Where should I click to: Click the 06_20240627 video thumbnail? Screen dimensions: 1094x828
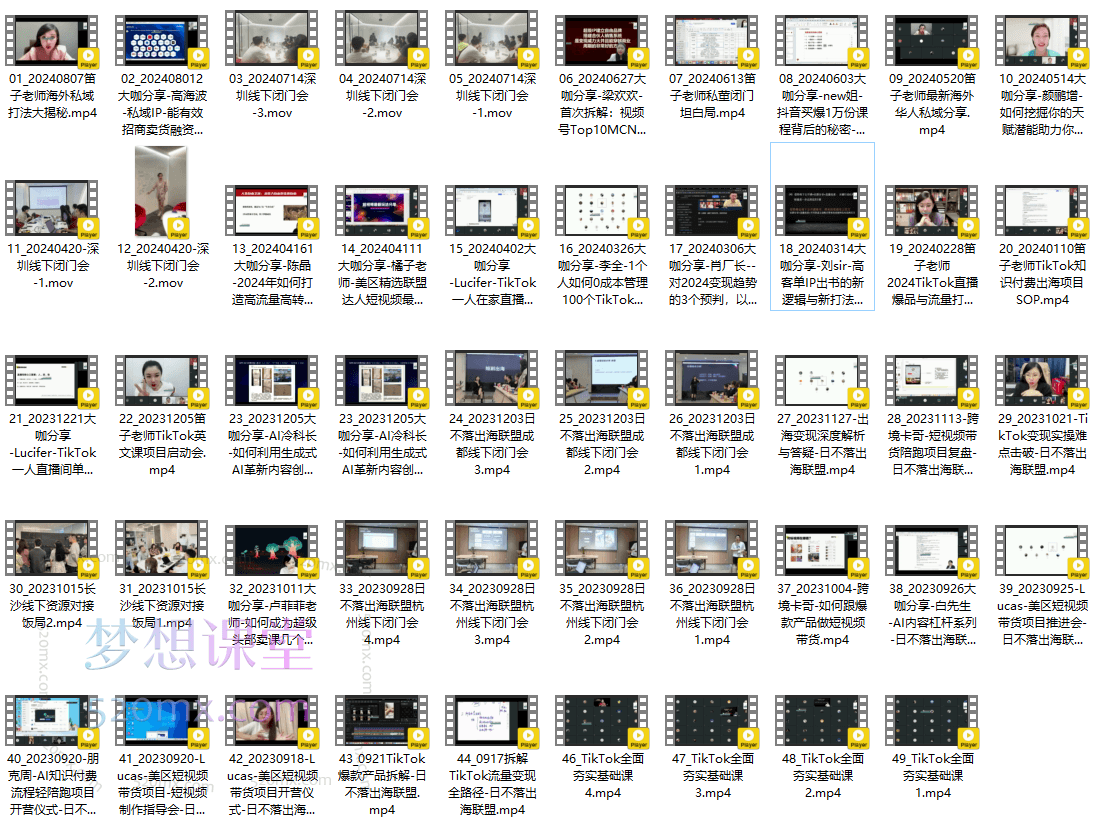601,40
